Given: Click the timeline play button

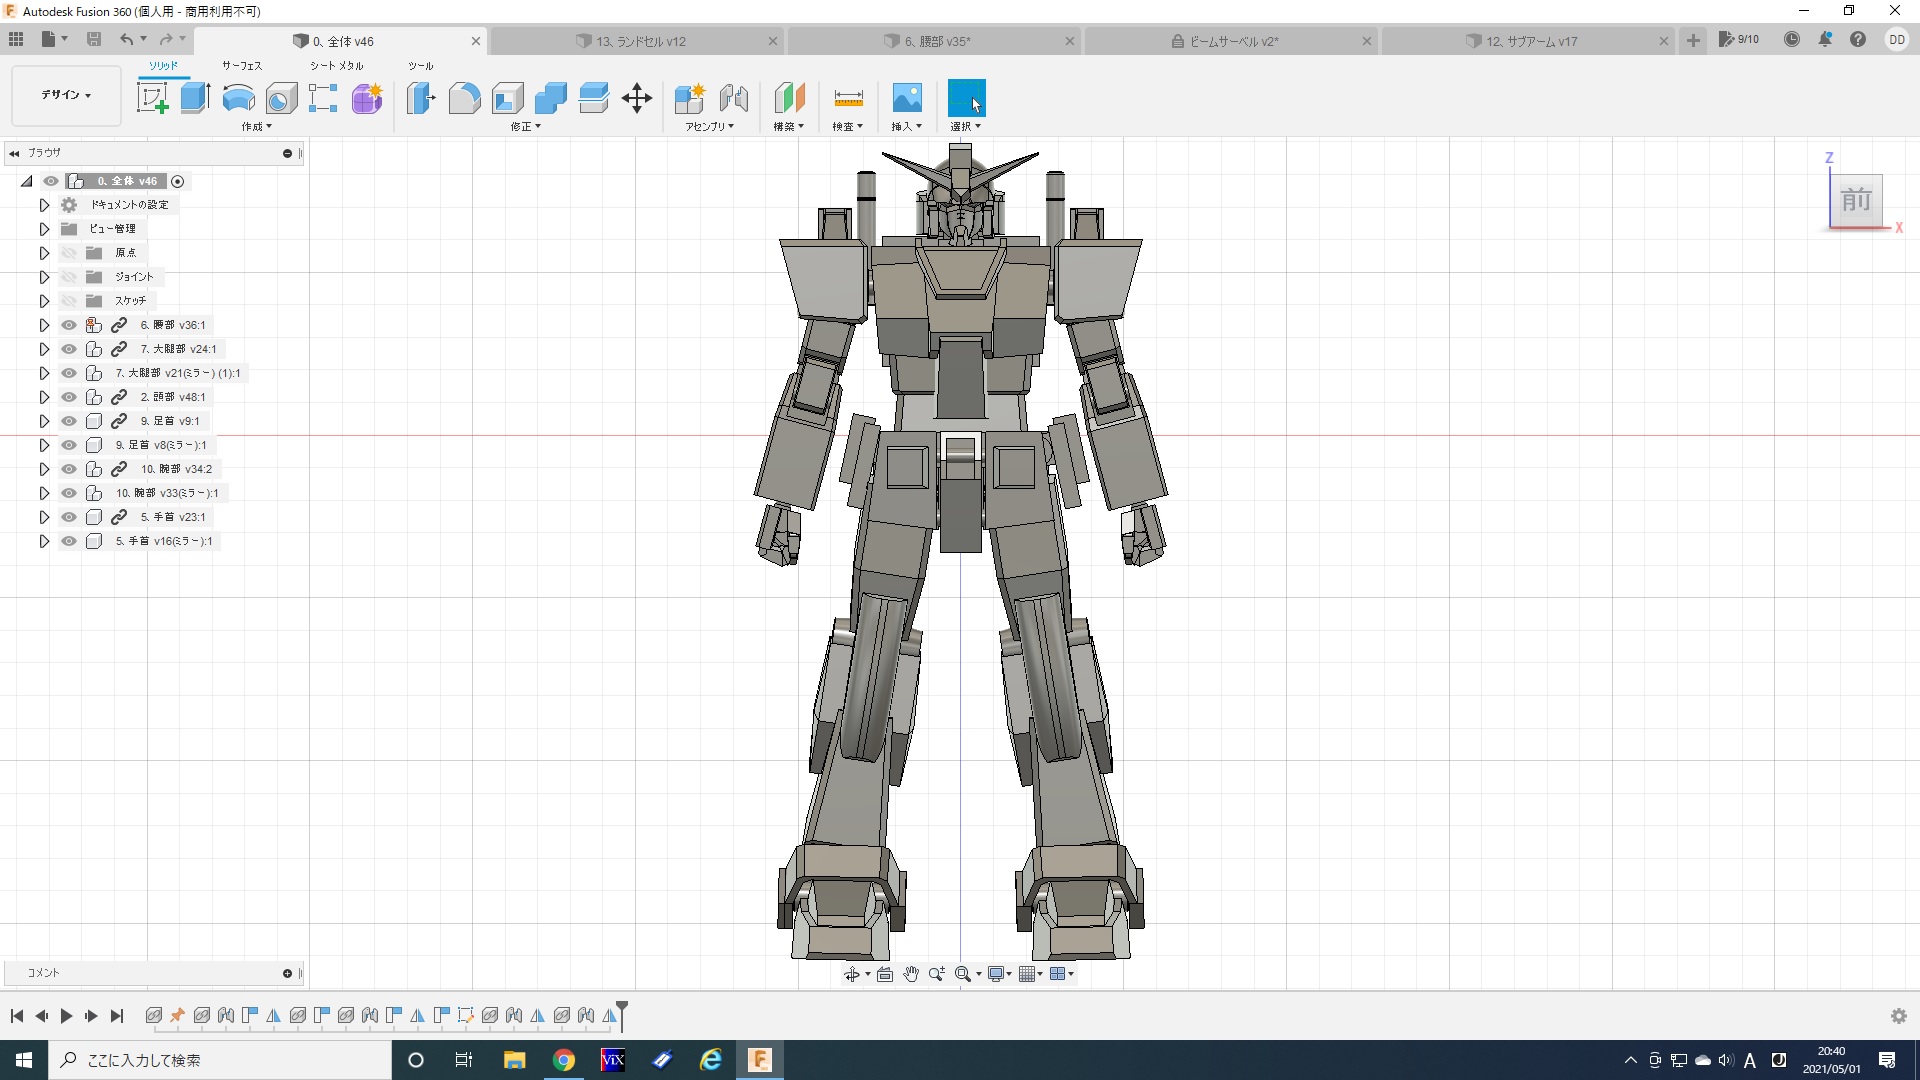Looking at the screenshot, I should [66, 1016].
